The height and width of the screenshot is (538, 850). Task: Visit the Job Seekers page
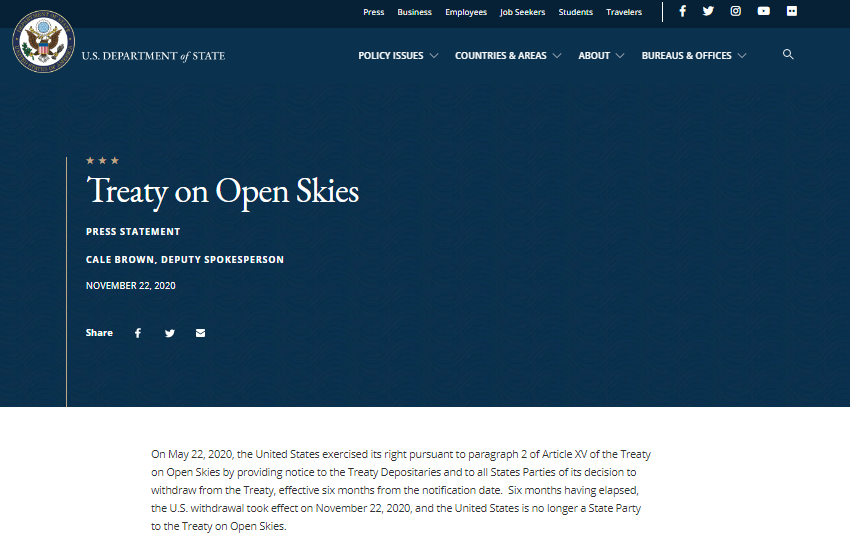coord(522,12)
